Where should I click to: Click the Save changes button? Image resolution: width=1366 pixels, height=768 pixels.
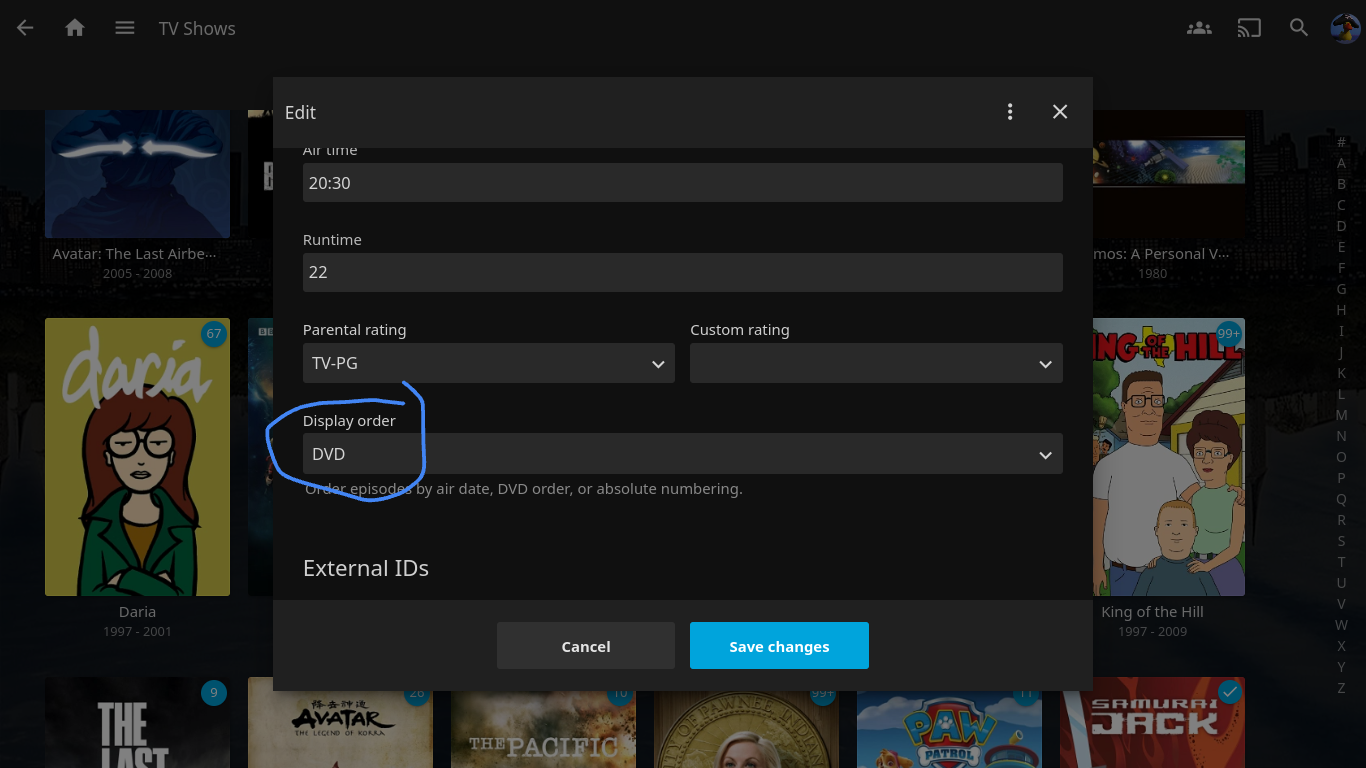[779, 646]
